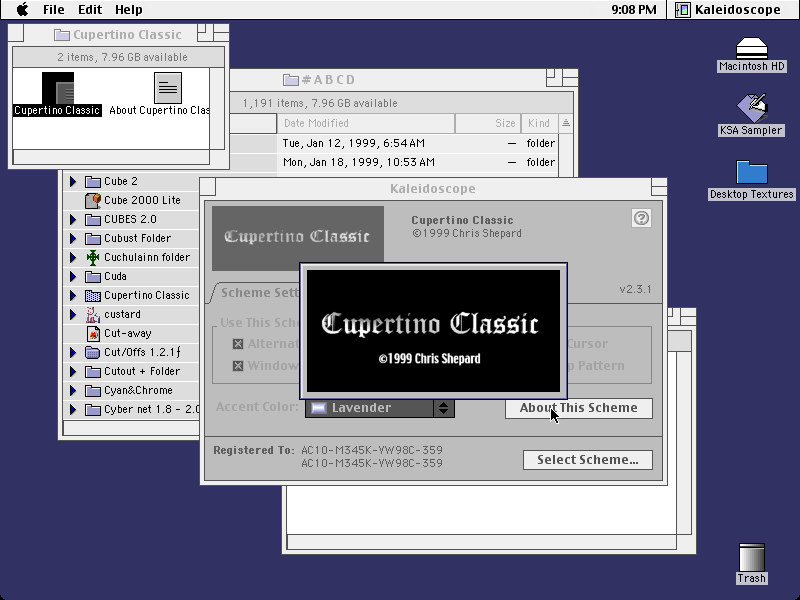Image resolution: width=800 pixels, height=600 pixels.
Task: Select the Scheme Settings tab
Action: 259,292
